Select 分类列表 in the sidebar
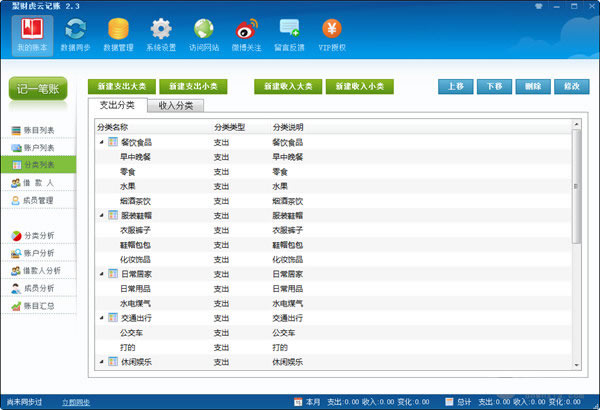The height and width of the screenshot is (410, 600). coord(38,165)
